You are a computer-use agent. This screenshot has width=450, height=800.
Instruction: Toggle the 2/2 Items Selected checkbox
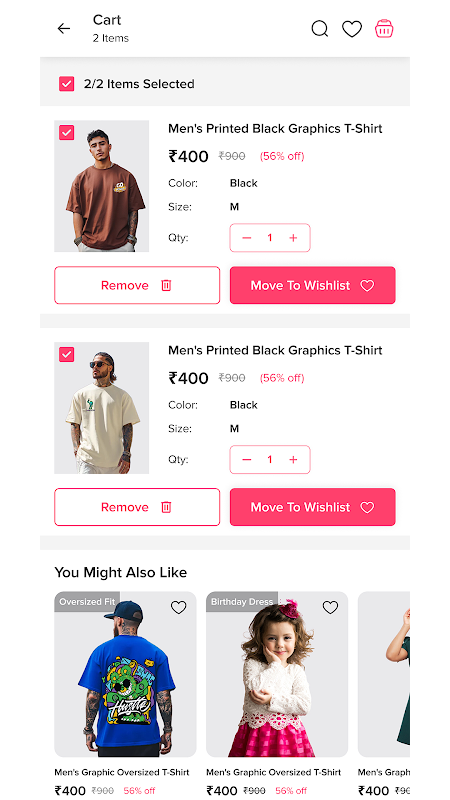66,84
